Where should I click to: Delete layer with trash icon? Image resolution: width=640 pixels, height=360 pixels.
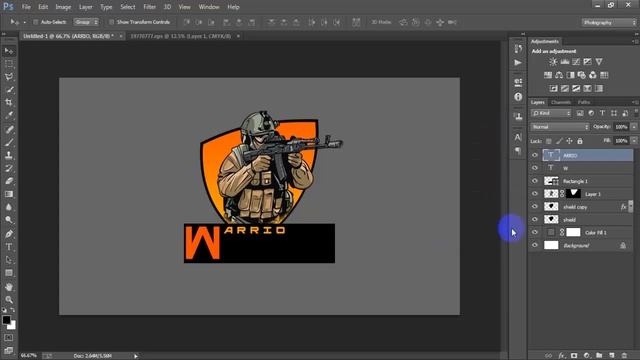click(624, 356)
